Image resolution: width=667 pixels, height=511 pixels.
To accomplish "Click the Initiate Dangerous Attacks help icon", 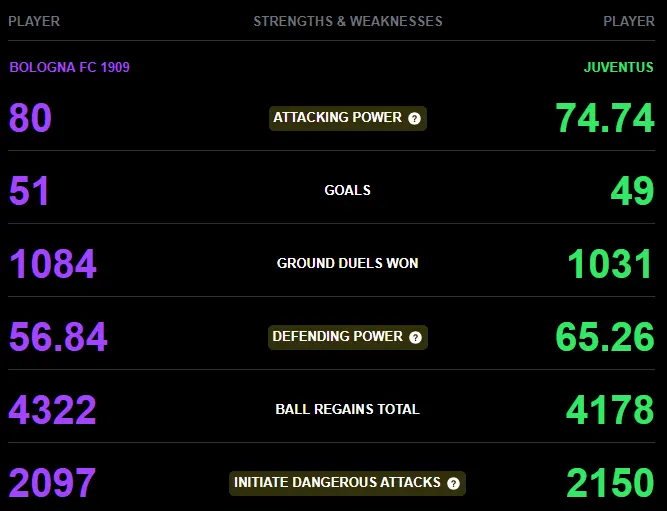I will coord(453,483).
